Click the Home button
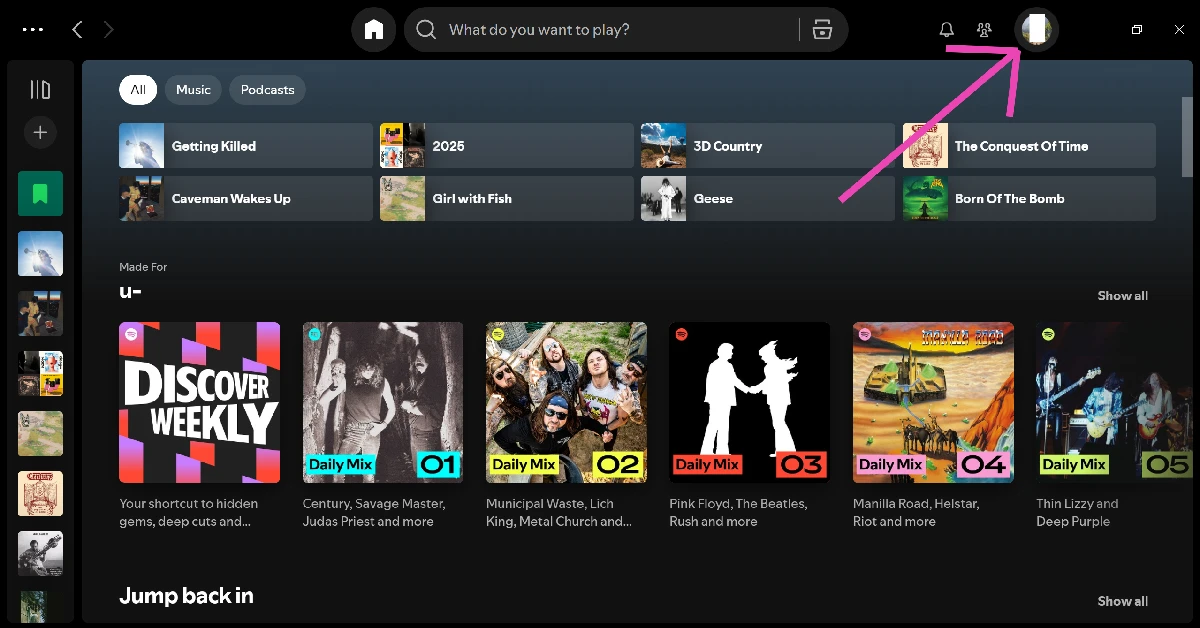This screenshot has width=1200, height=628. tap(374, 30)
